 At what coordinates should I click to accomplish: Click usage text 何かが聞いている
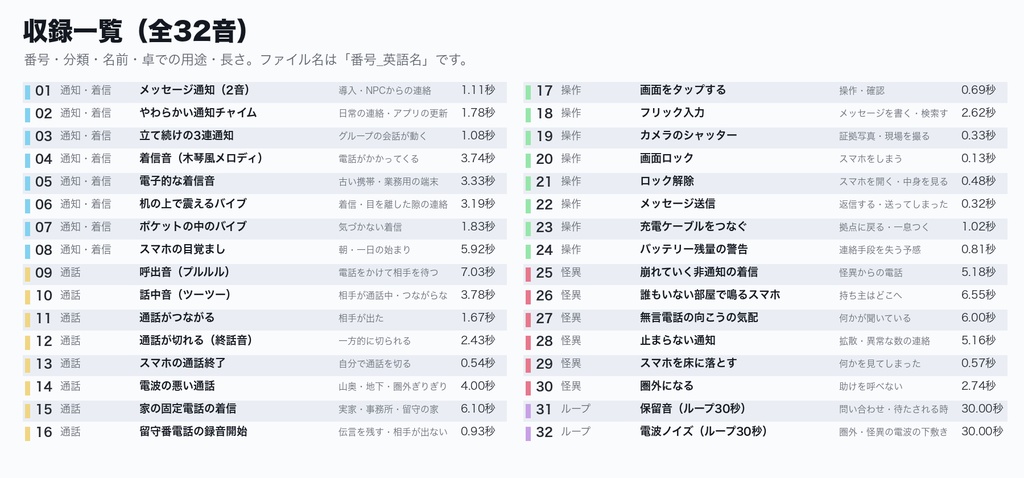coord(875,318)
